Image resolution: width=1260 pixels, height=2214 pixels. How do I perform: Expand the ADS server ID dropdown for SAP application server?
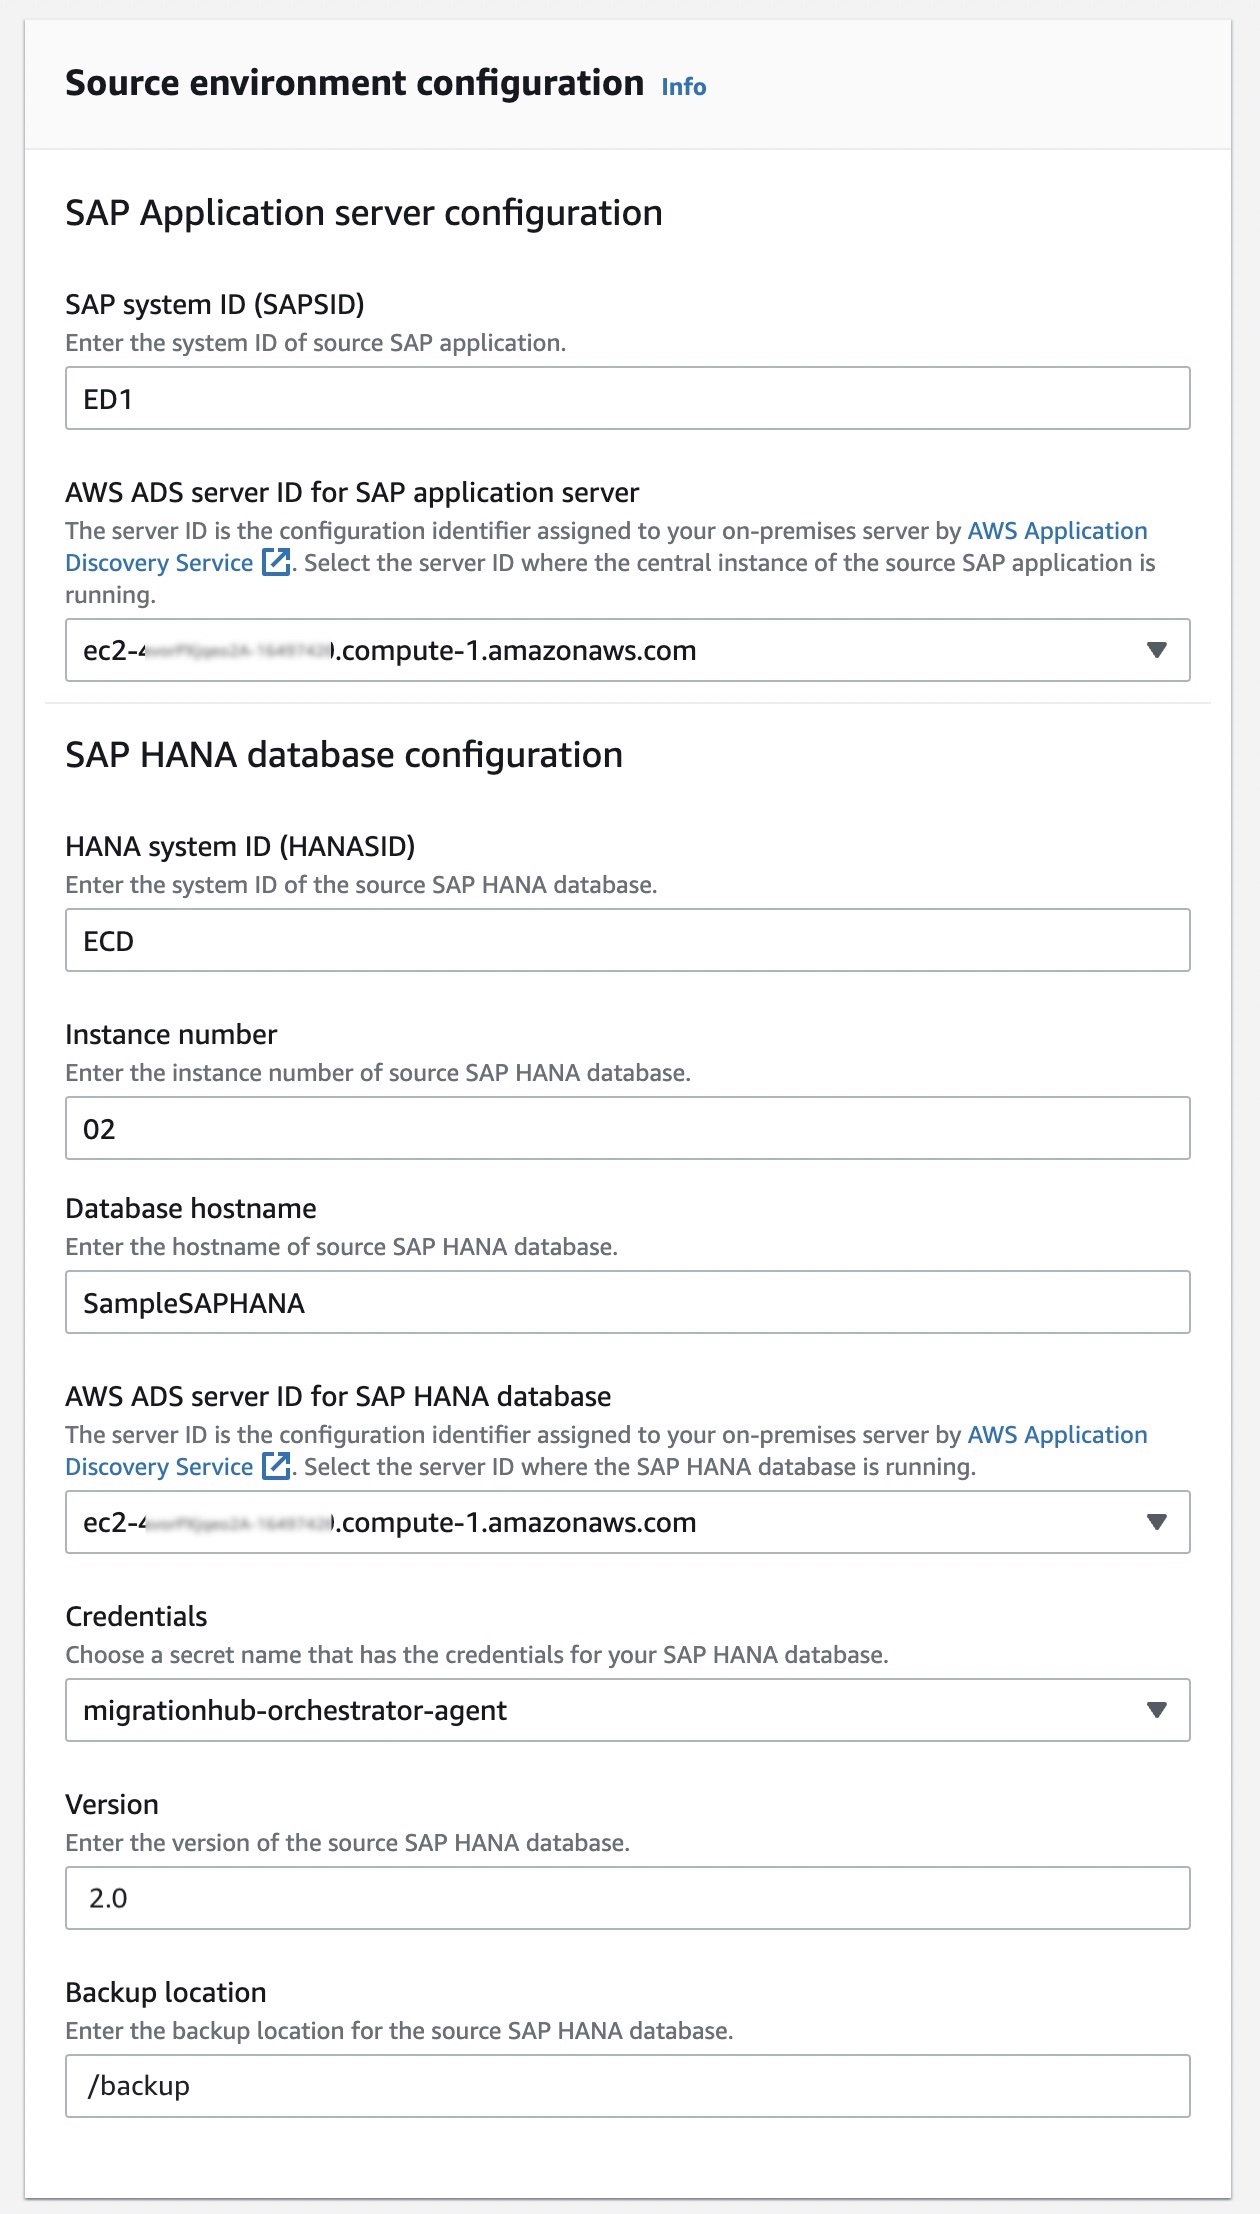tap(628, 651)
